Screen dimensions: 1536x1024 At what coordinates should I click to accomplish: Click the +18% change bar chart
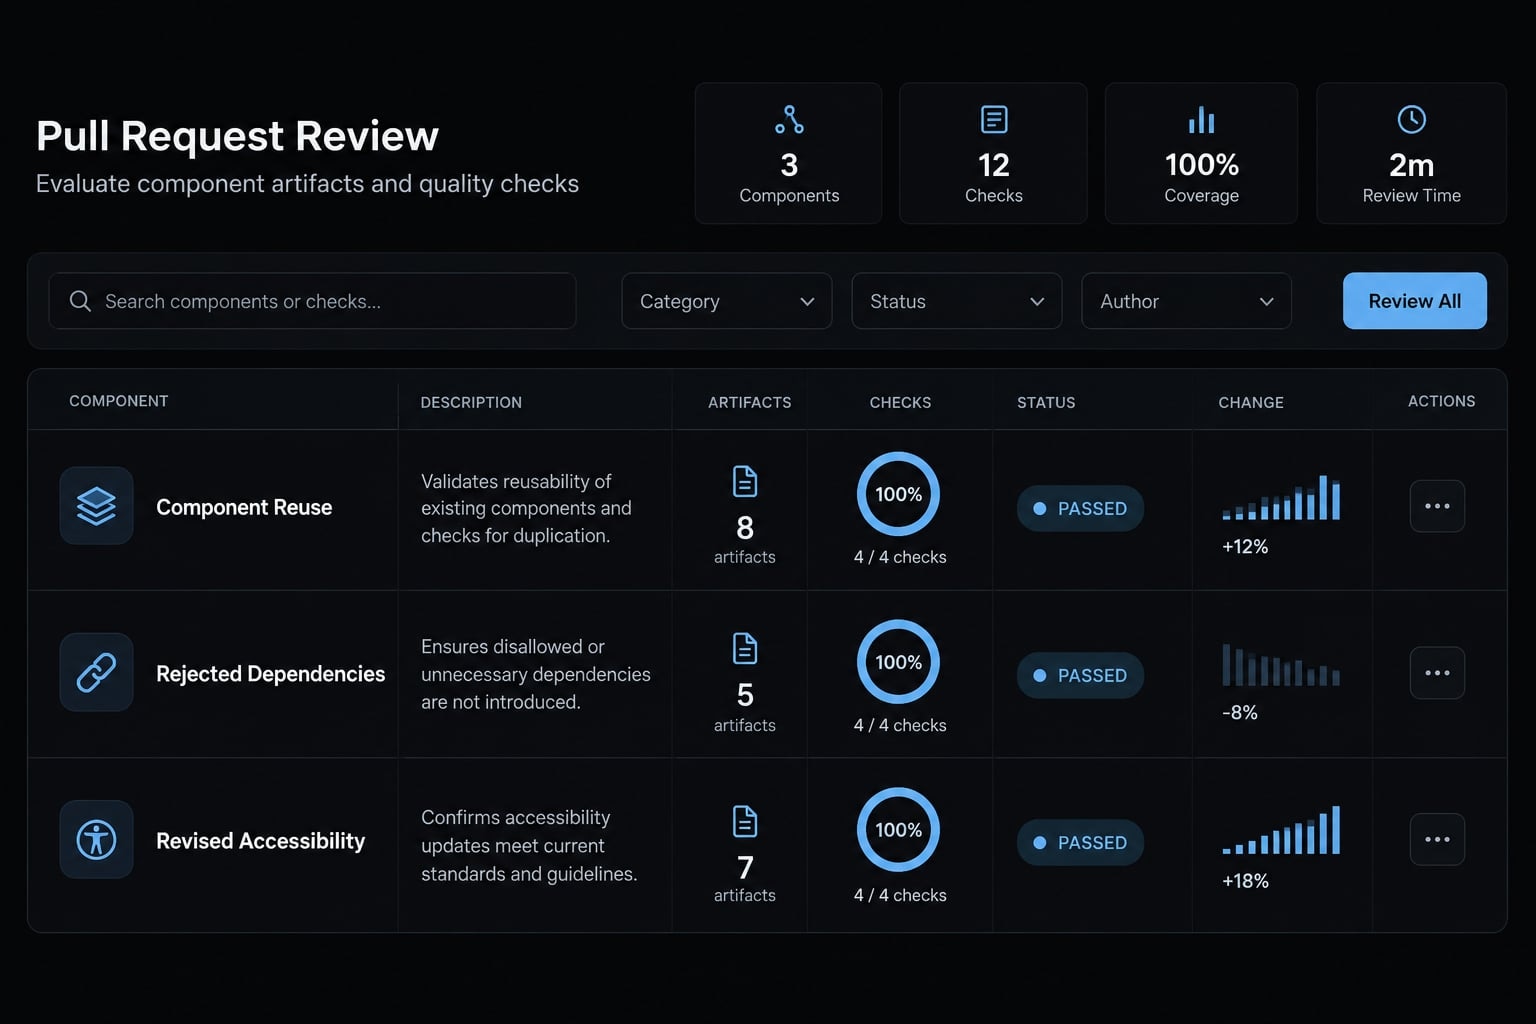(x=1281, y=830)
